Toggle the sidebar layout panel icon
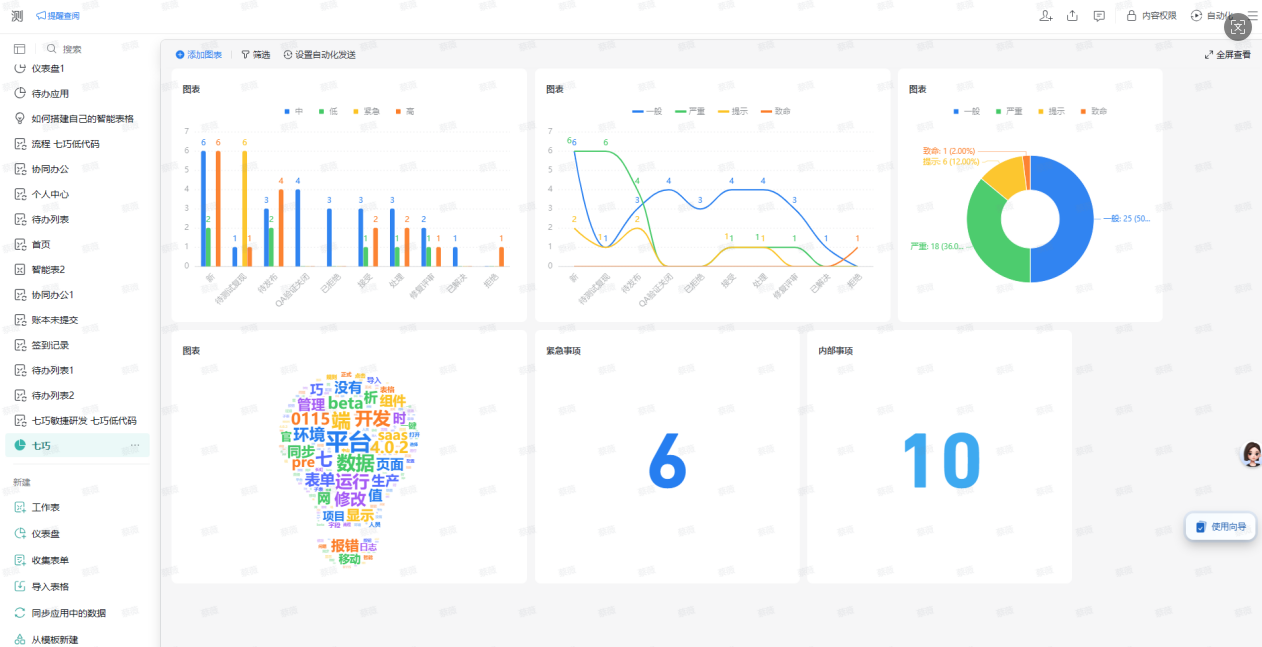 tap(19, 49)
